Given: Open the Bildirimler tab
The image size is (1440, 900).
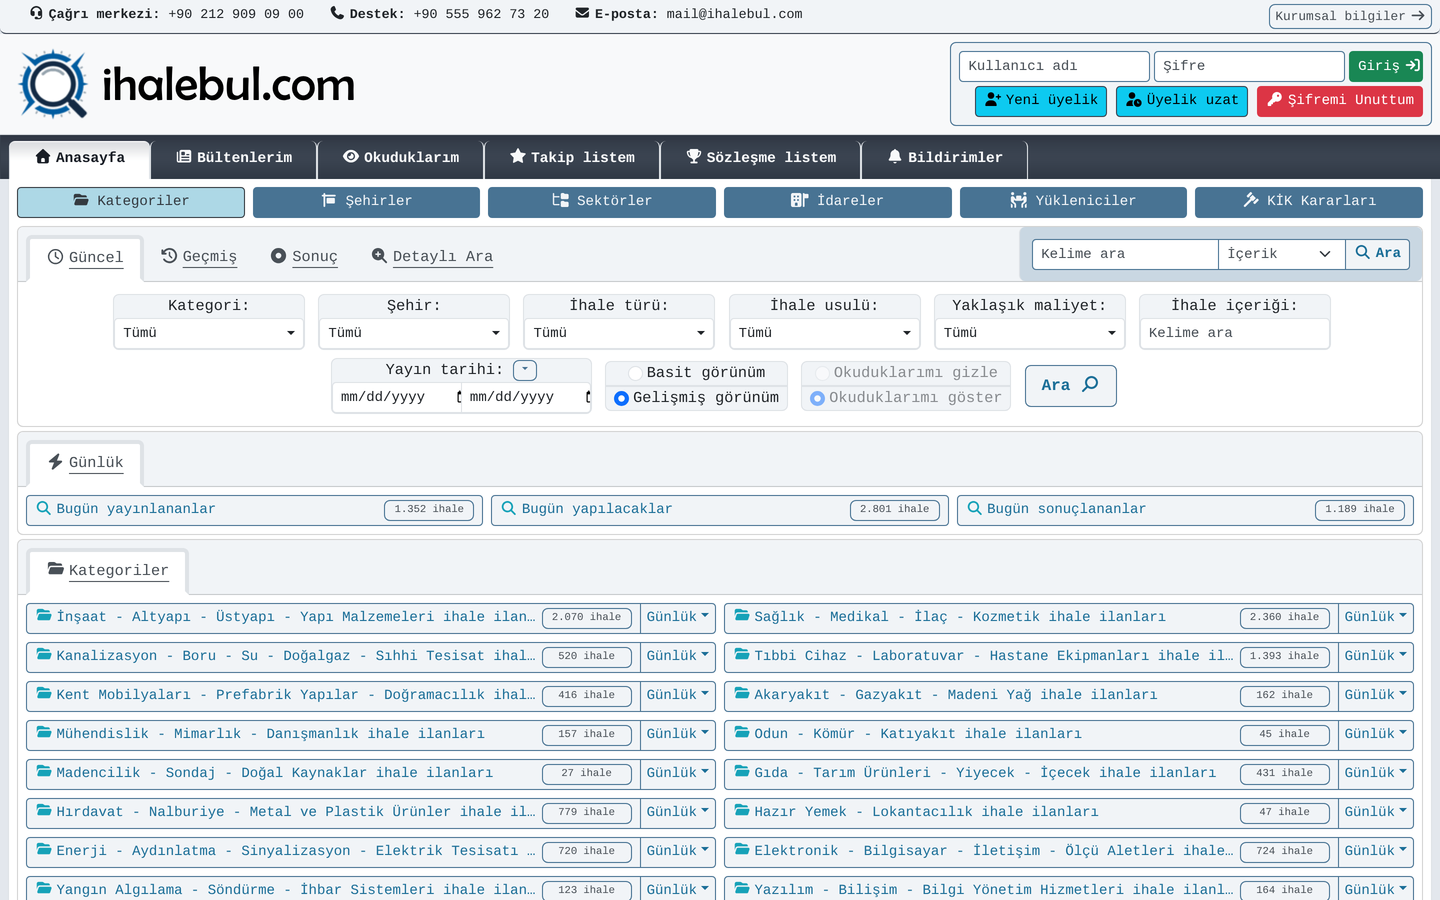Looking at the screenshot, I should click(x=945, y=158).
